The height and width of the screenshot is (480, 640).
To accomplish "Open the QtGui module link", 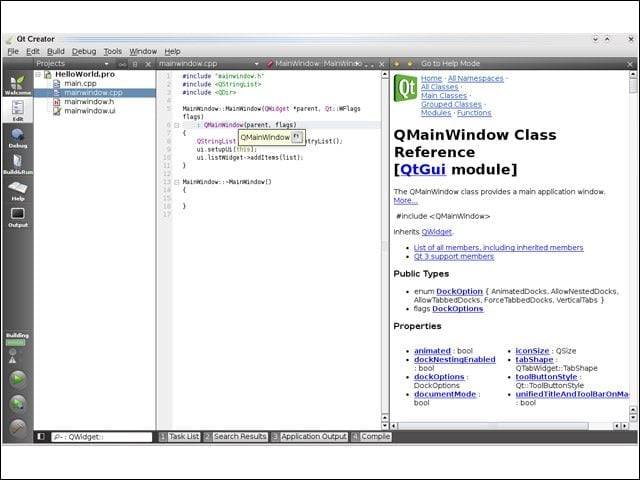I will coord(423,169).
